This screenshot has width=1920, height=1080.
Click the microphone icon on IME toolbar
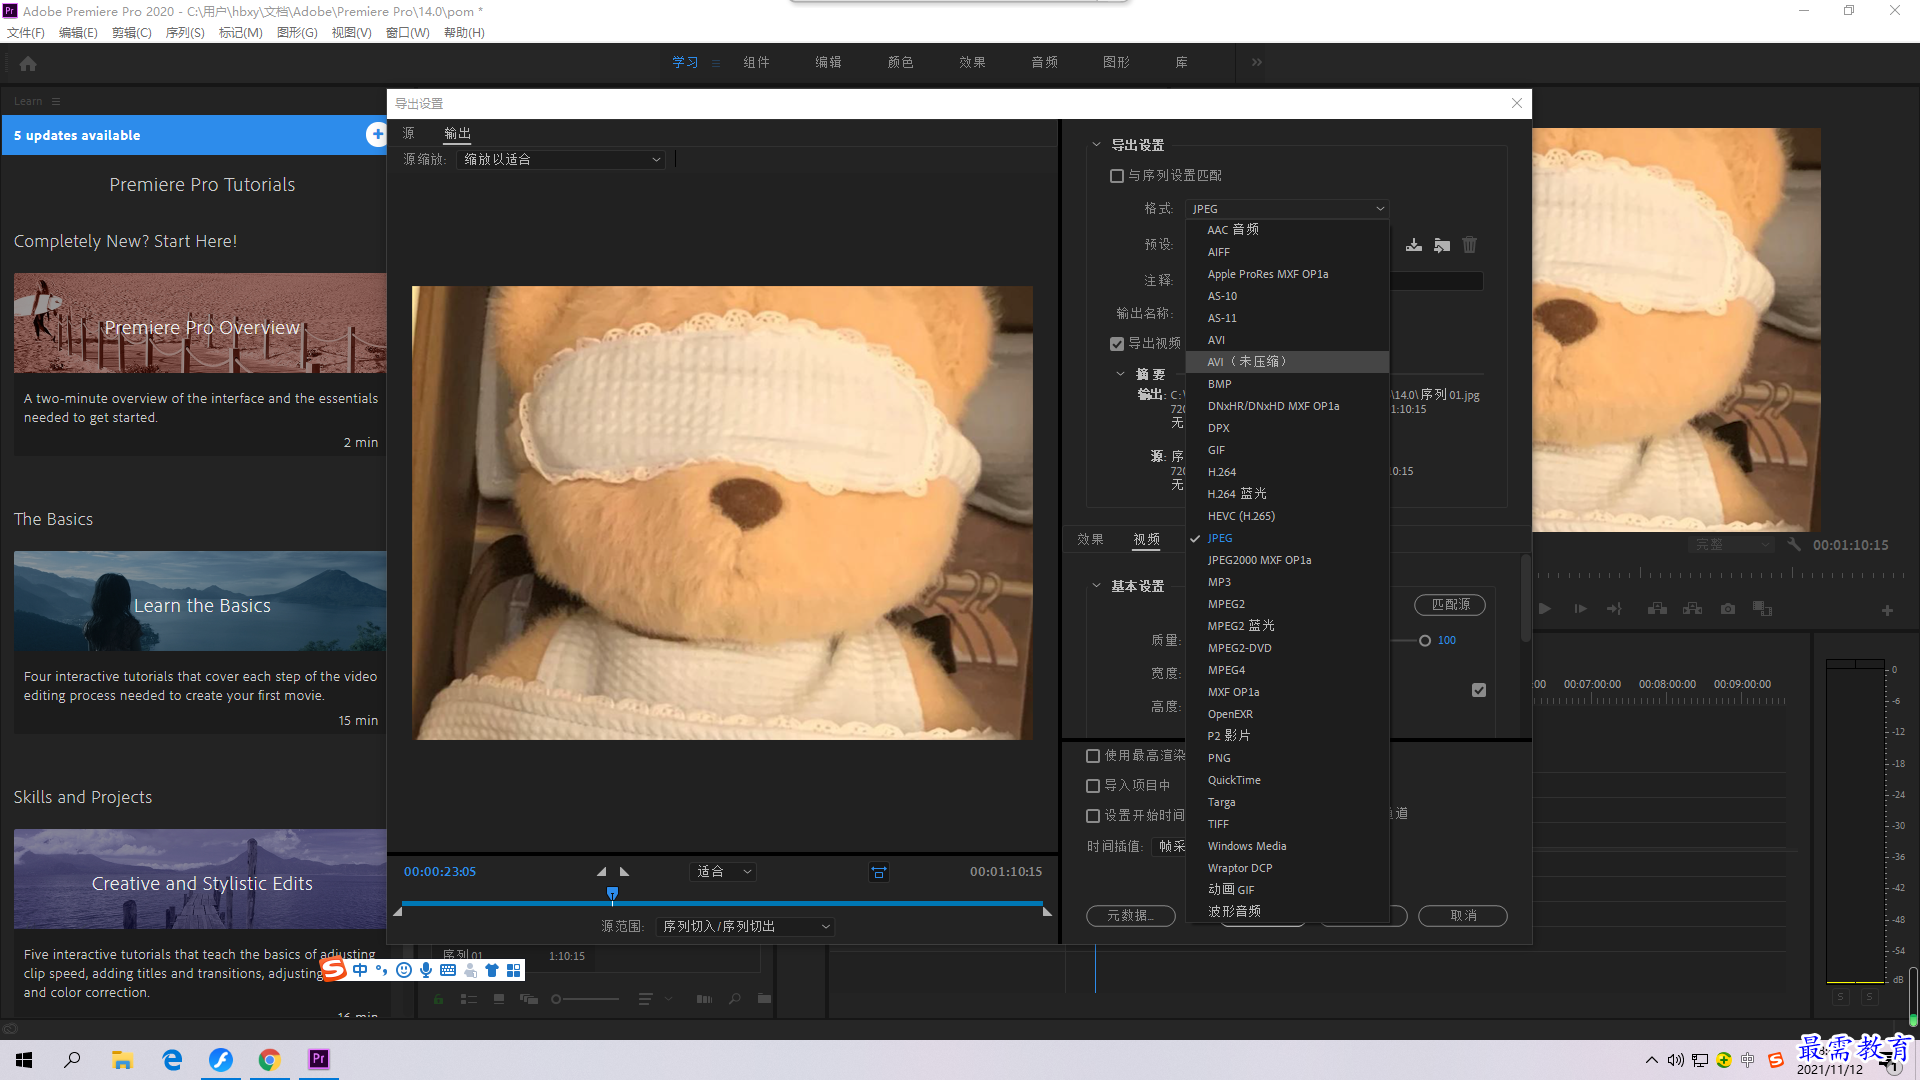pos(426,970)
